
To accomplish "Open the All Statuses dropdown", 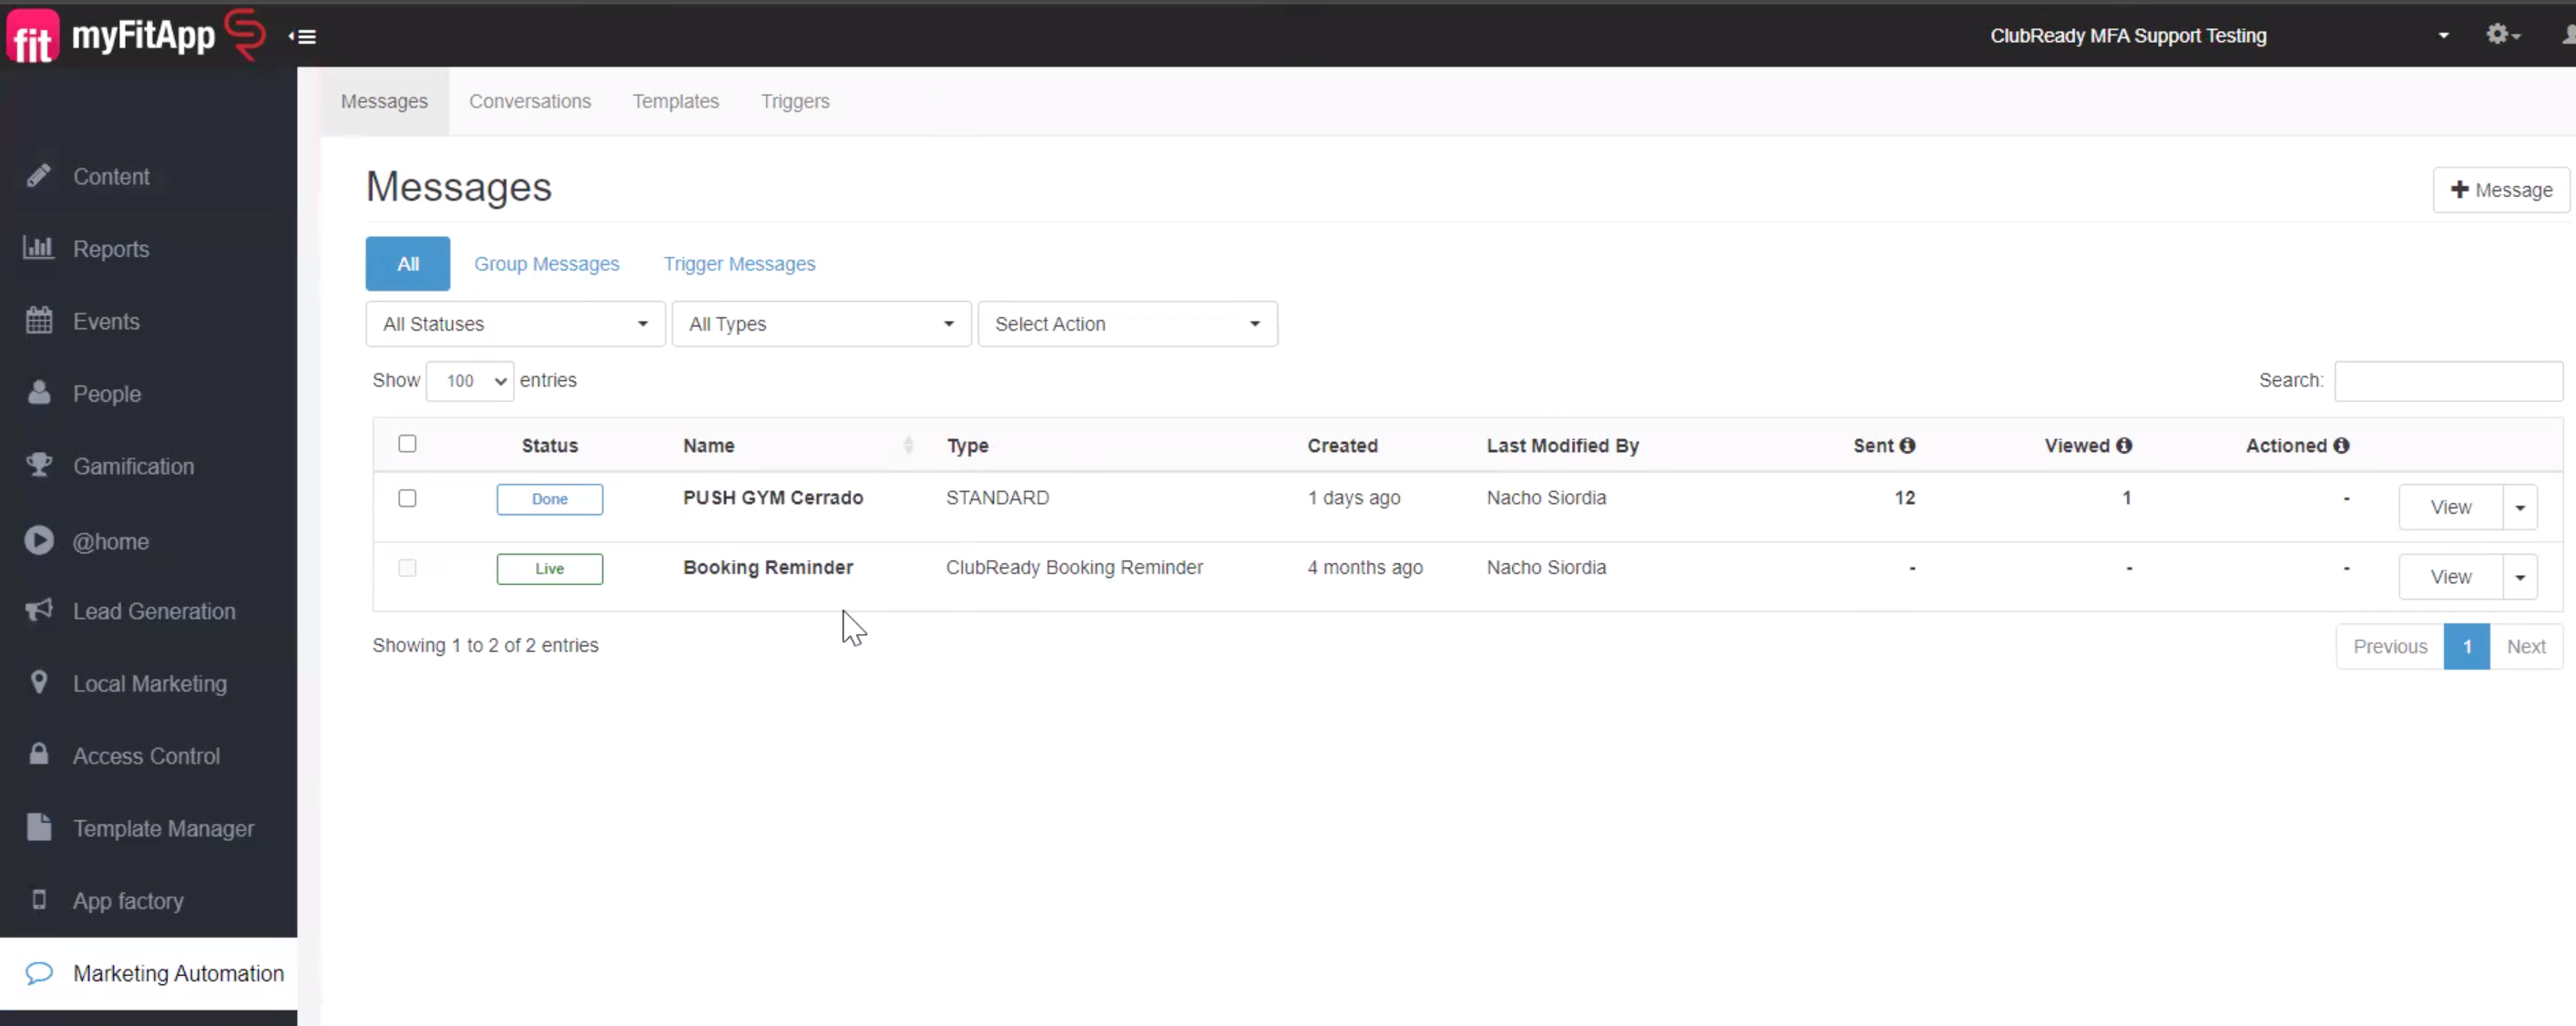I will (x=515, y=324).
